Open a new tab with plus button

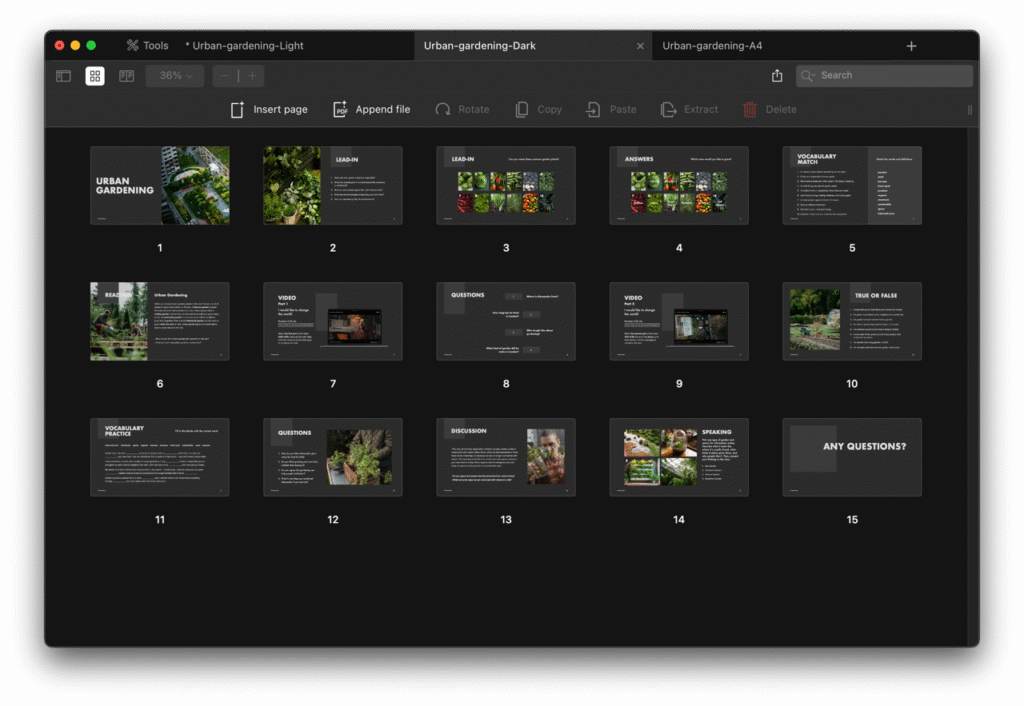(911, 46)
